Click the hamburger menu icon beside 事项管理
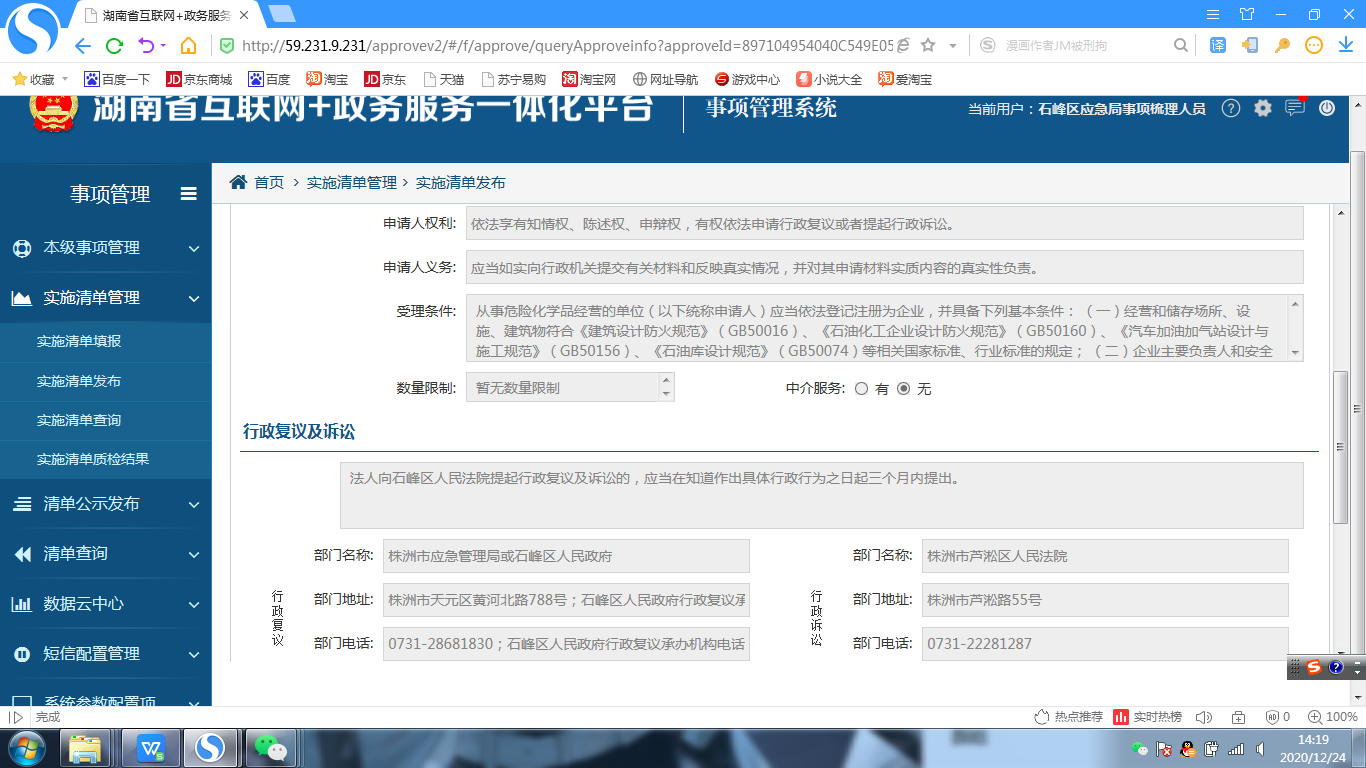 pyautogui.click(x=188, y=194)
